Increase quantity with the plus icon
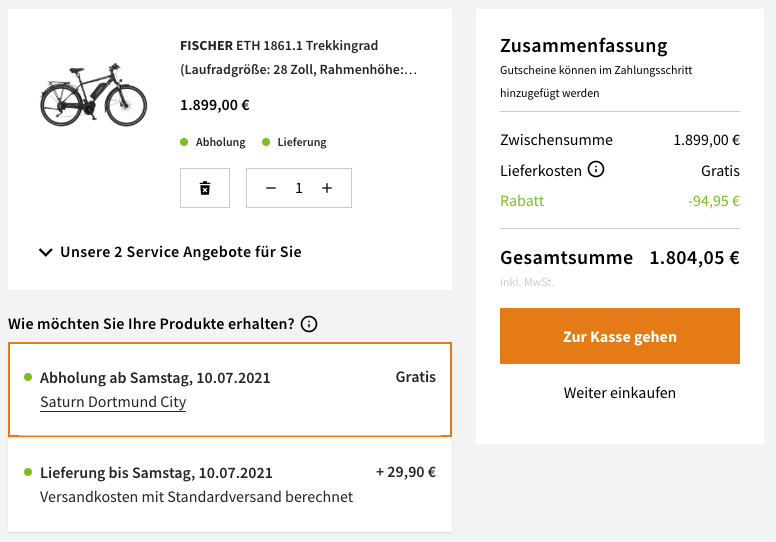The width and height of the screenshot is (776, 542). [327, 188]
